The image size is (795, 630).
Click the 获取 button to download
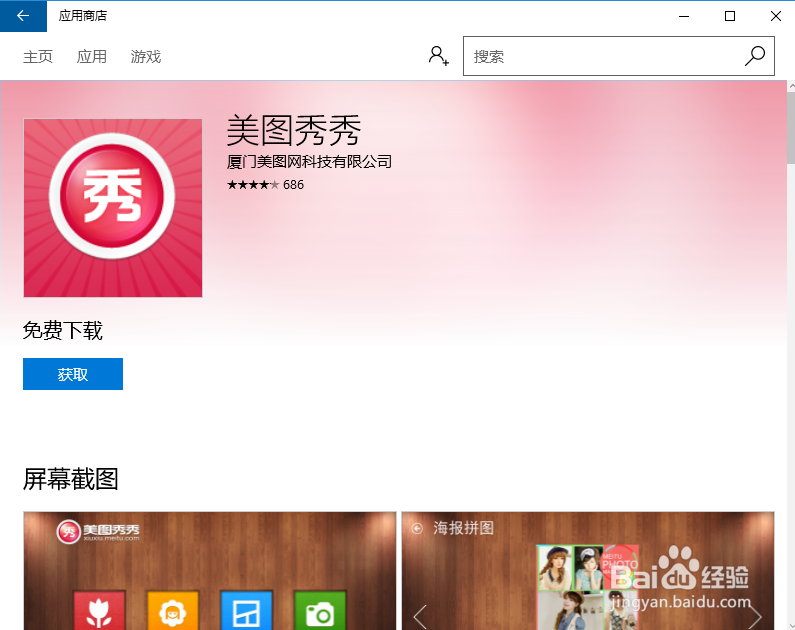73,374
